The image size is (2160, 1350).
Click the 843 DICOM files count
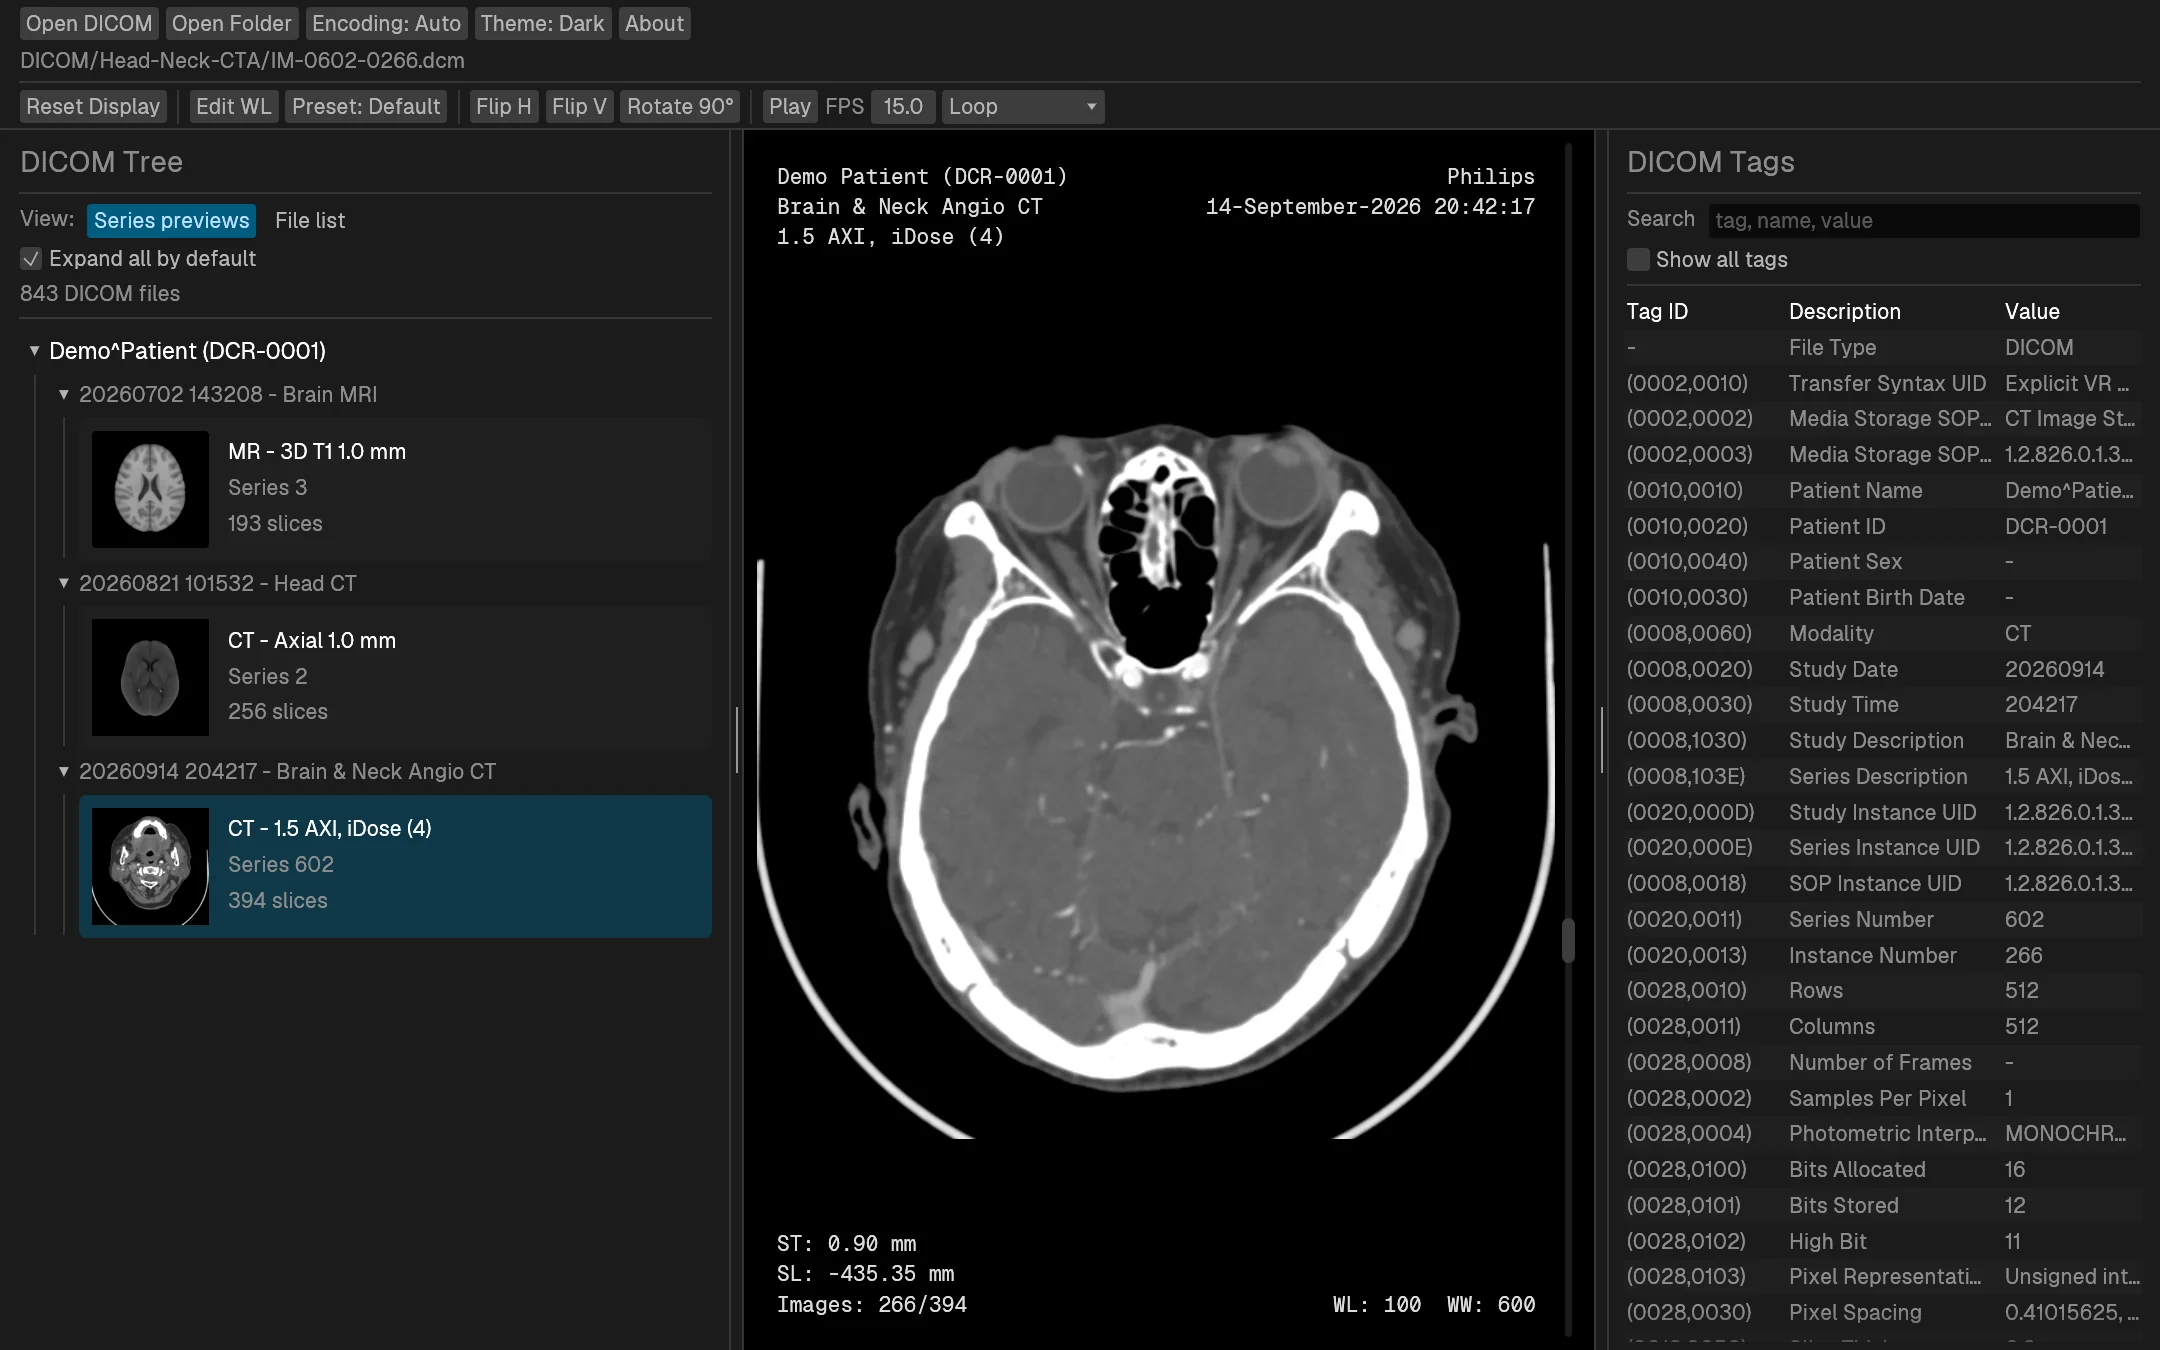pos(100,293)
